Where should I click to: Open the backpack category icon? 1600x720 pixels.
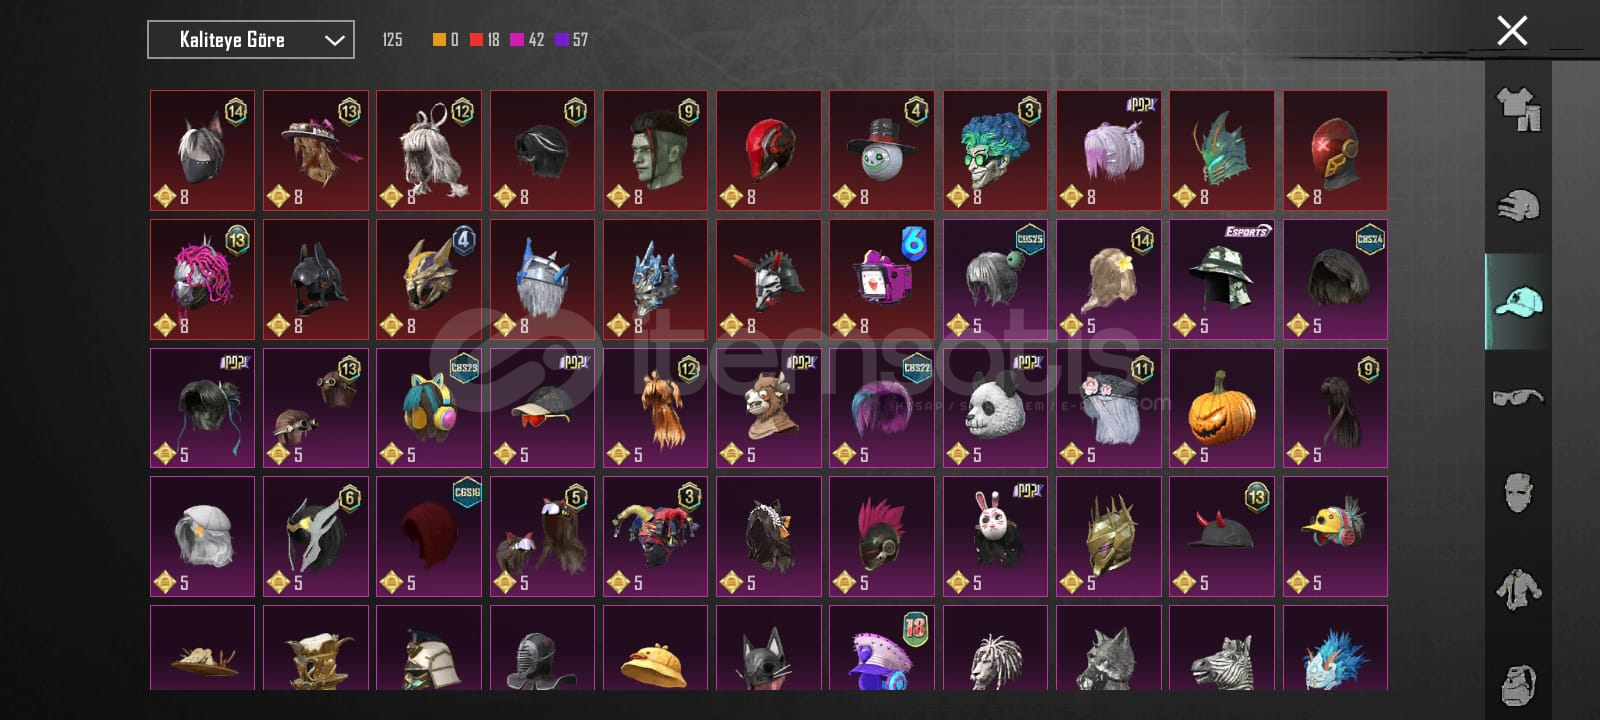[1518, 684]
